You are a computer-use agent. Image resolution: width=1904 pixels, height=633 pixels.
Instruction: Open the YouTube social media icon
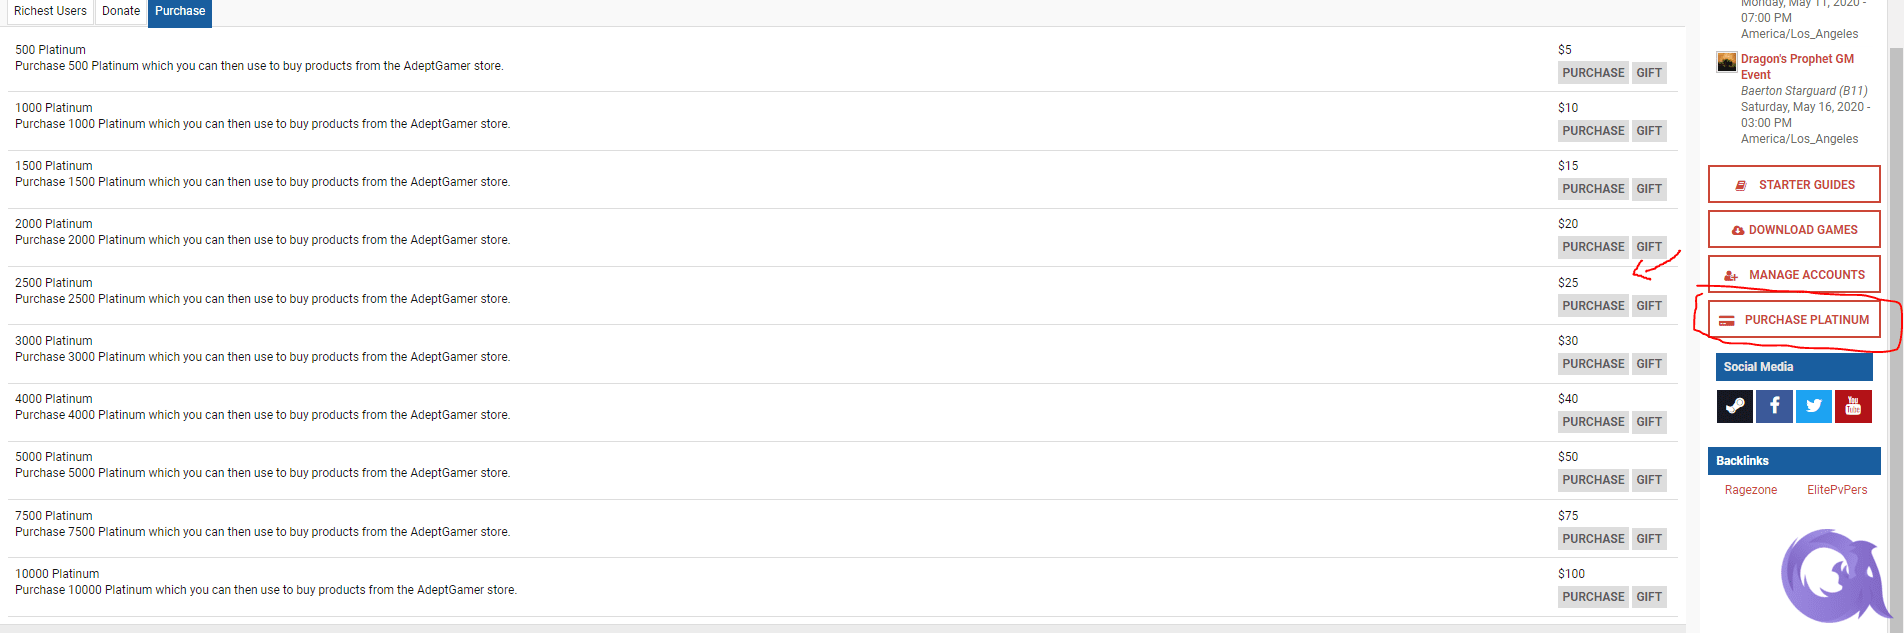pos(1853,406)
